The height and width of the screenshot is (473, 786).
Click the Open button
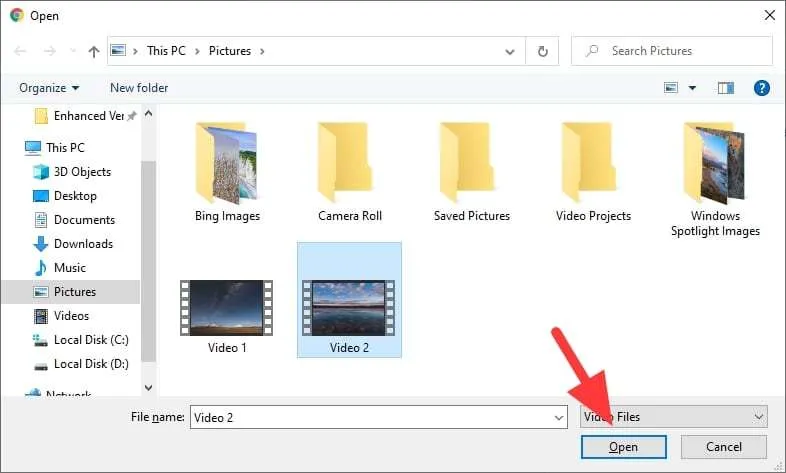point(624,447)
